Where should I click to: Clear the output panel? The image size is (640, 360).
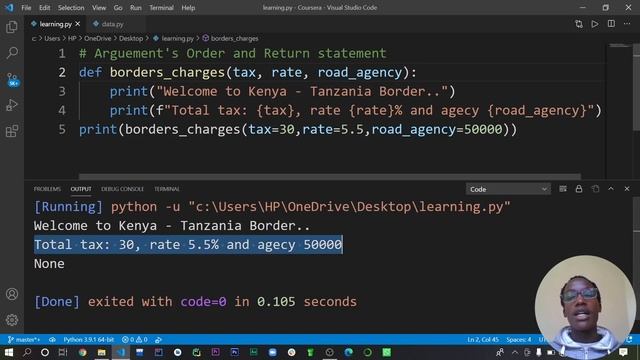click(x=563, y=189)
